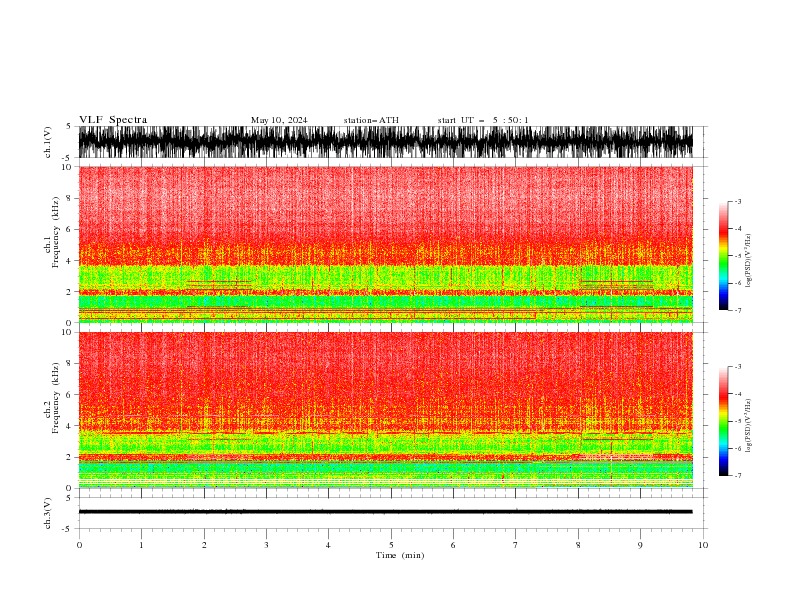Click the '6' frequency label of ch.2 spectrogram
This screenshot has width=792, height=612.
[70, 394]
